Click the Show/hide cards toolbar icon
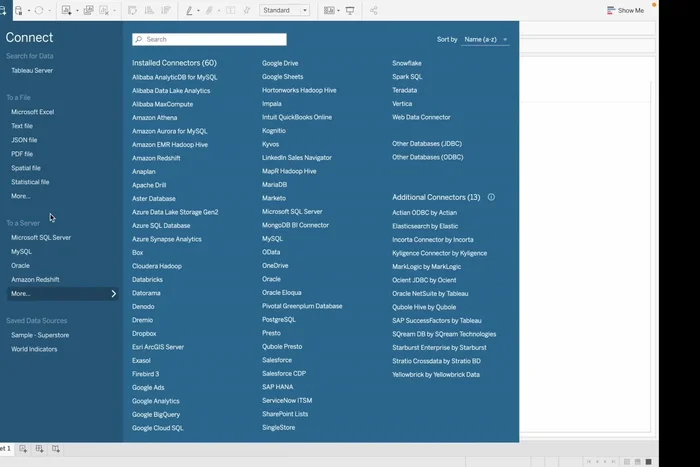 (329, 10)
